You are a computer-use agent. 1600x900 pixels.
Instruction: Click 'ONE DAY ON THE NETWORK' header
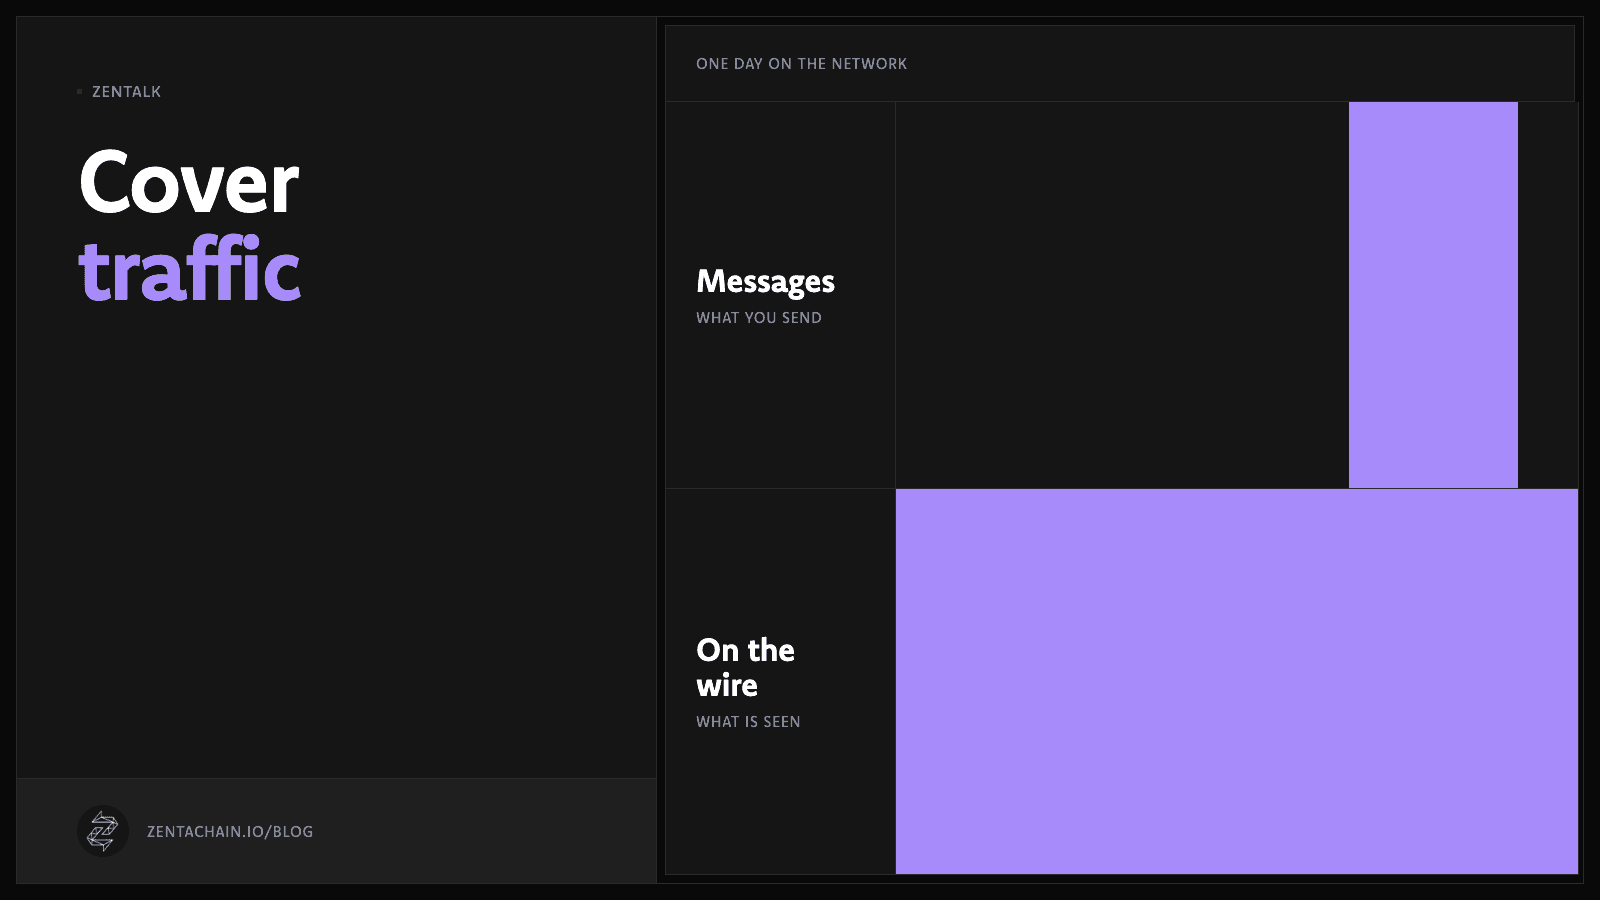coord(802,64)
